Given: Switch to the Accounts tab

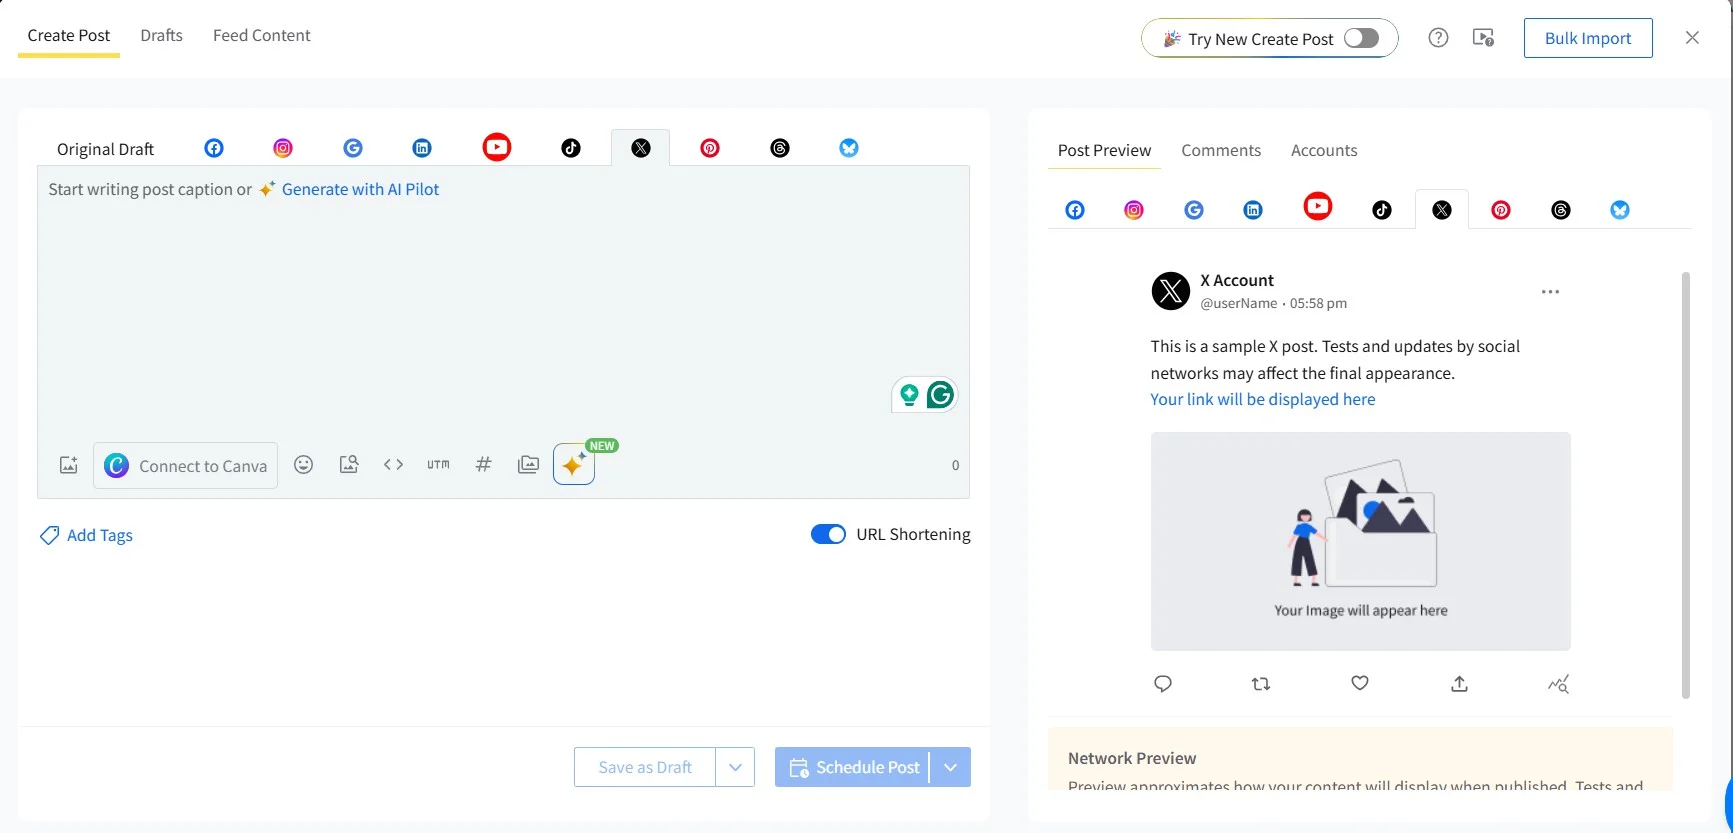Looking at the screenshot, I should click(1324, 150).
